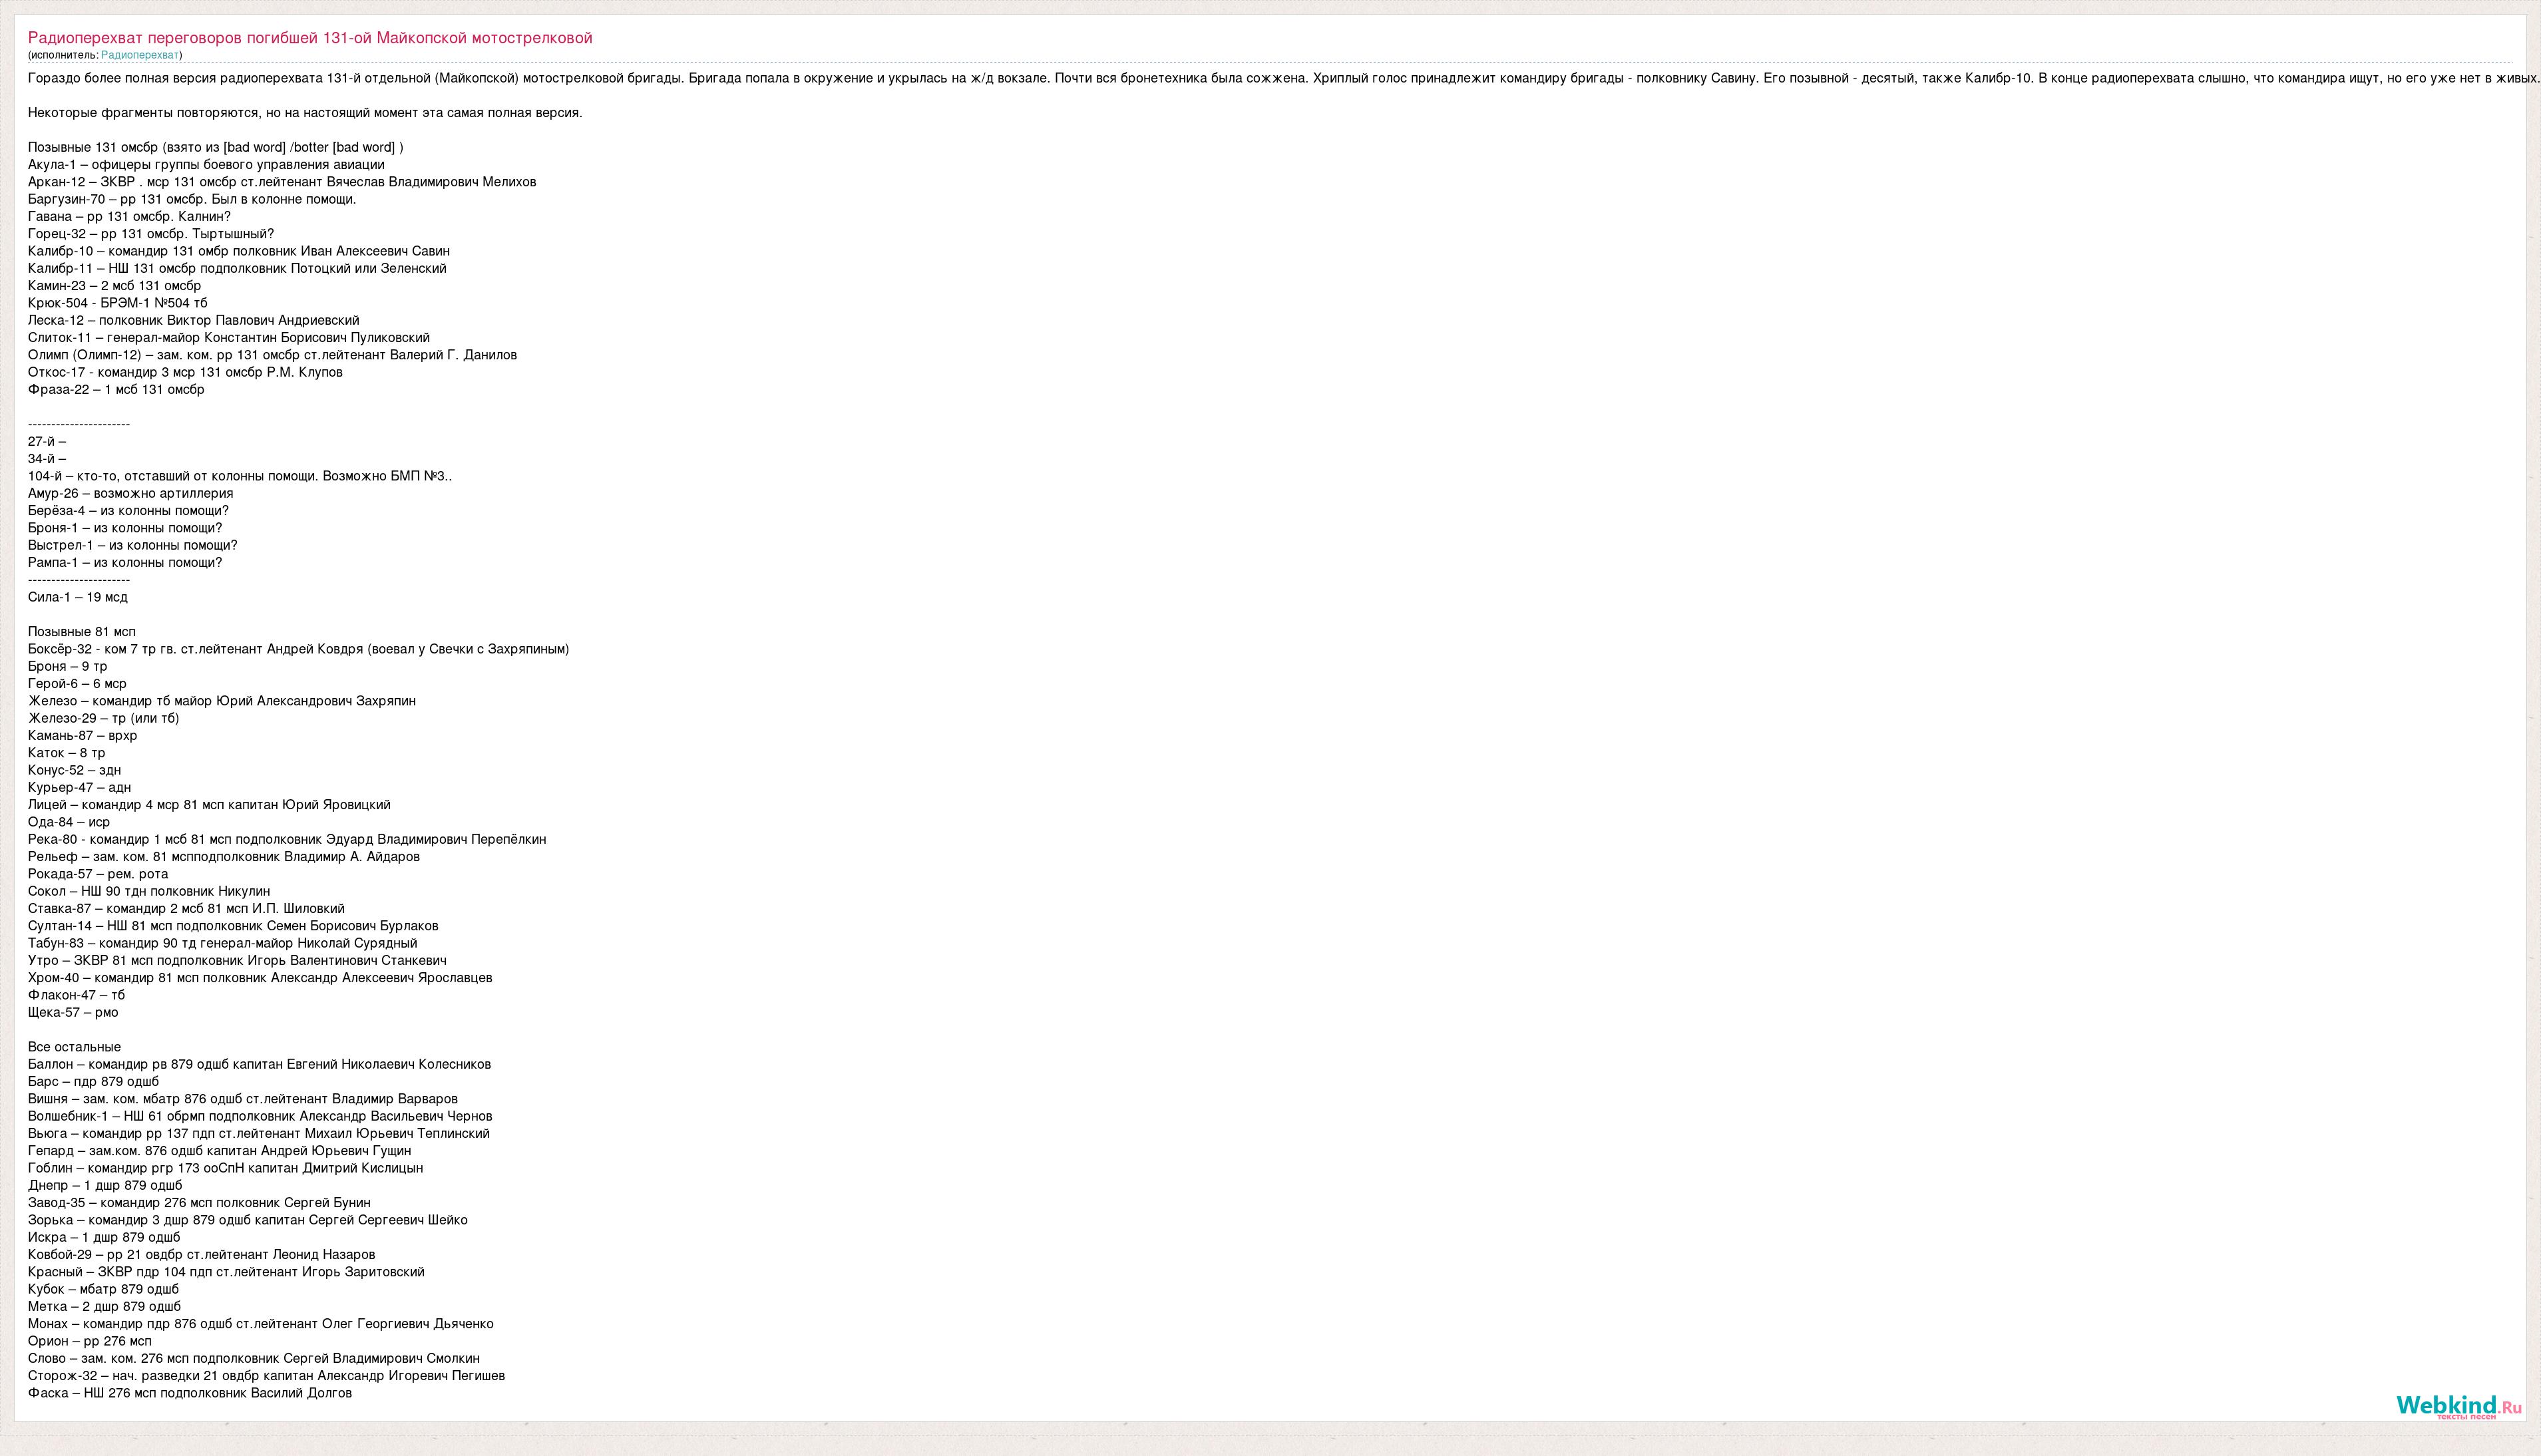Click the Боксёр-32 Андрей Ковдря line
Screen dimensions: 2541x1456
[298, 649]
